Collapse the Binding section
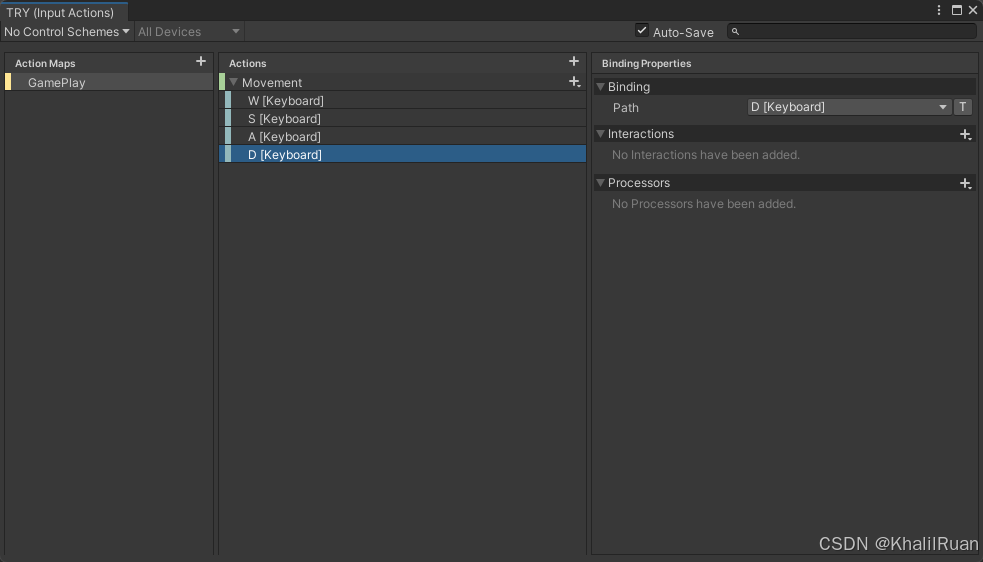This screenshot has height=562, width=983. click(600, 87)
